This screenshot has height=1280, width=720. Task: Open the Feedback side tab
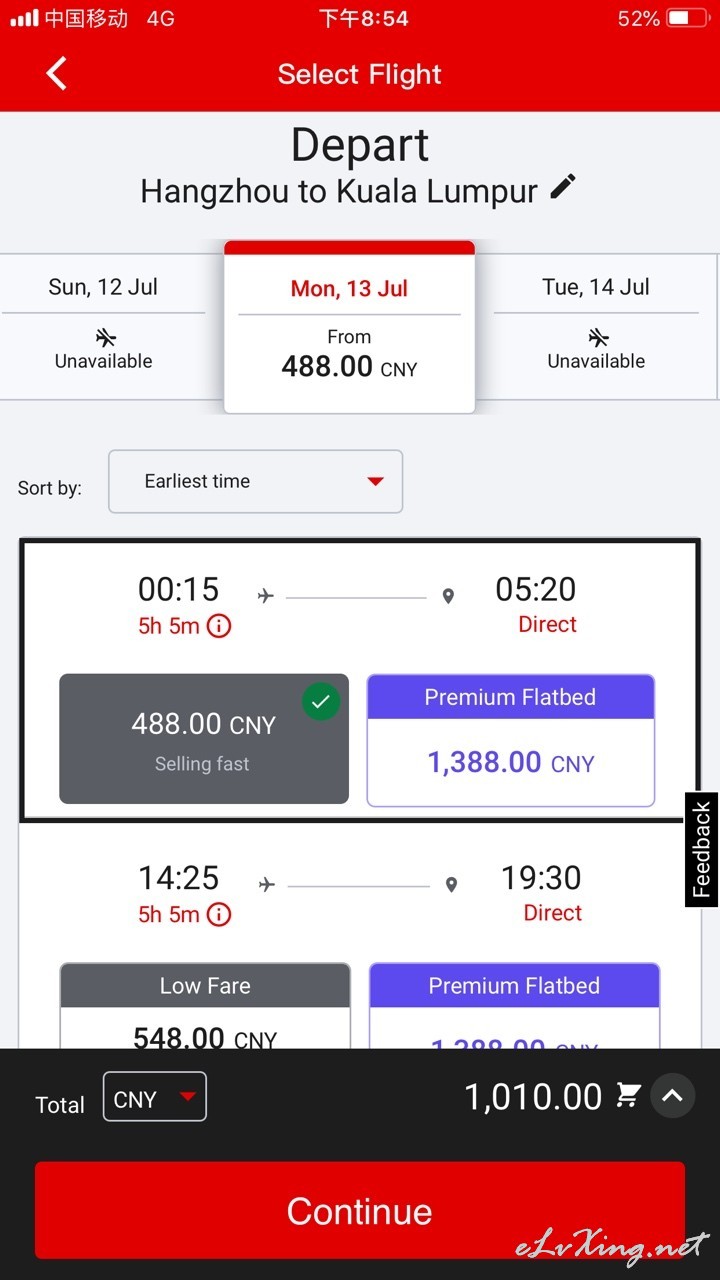[x=701, y=849]
